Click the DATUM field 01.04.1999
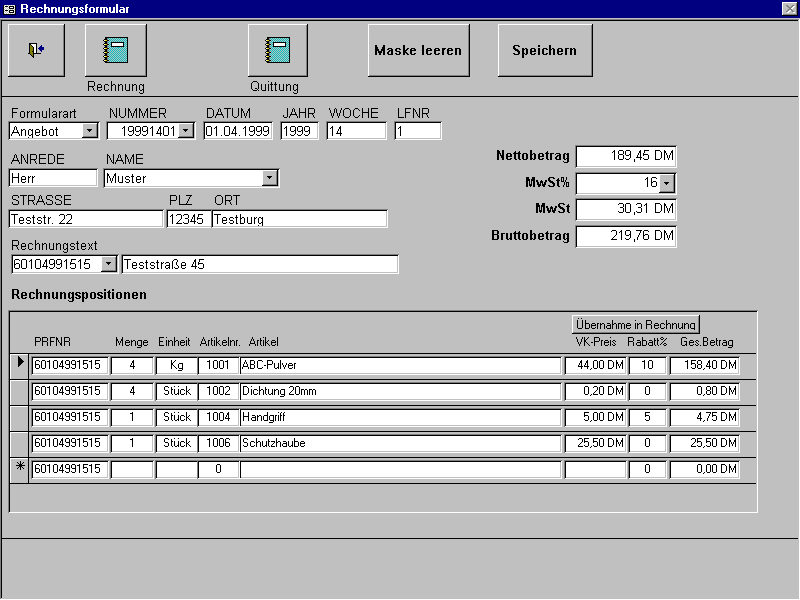 pos(238,131)
